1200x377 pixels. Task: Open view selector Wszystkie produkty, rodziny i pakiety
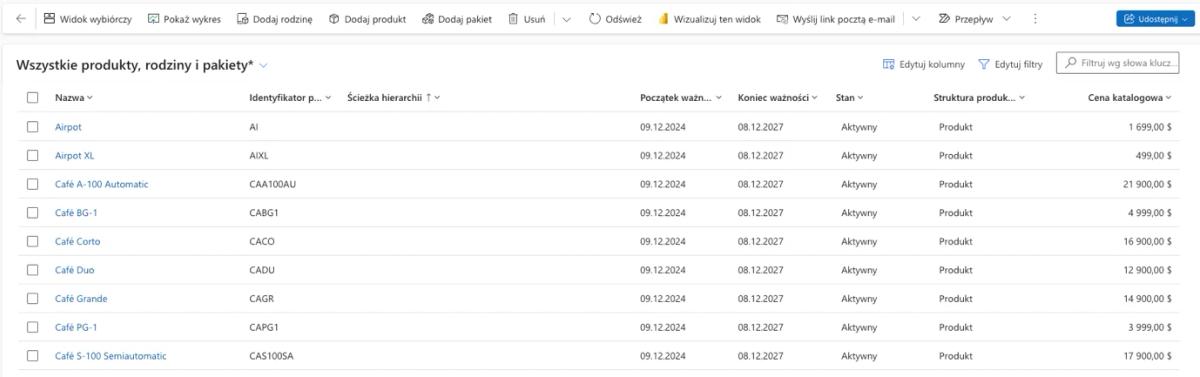(142, 65)
